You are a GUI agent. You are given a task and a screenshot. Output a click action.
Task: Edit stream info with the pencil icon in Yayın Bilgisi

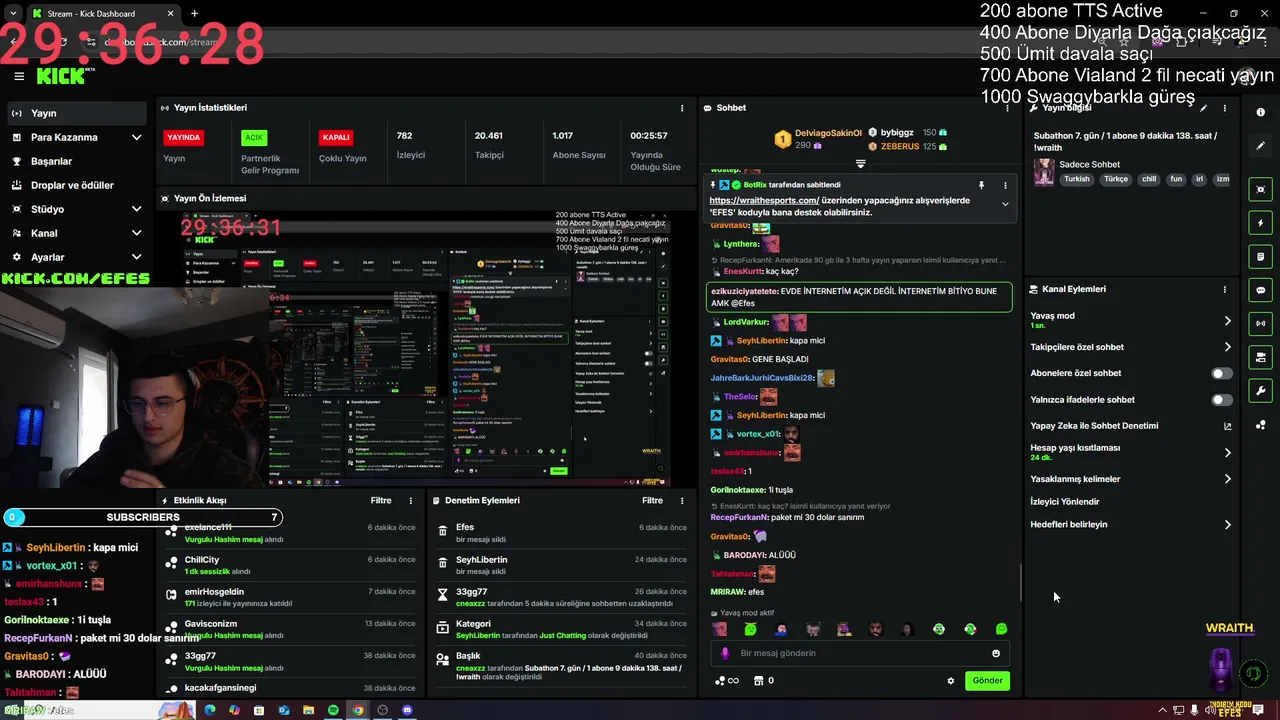(x=1204, y=108)
